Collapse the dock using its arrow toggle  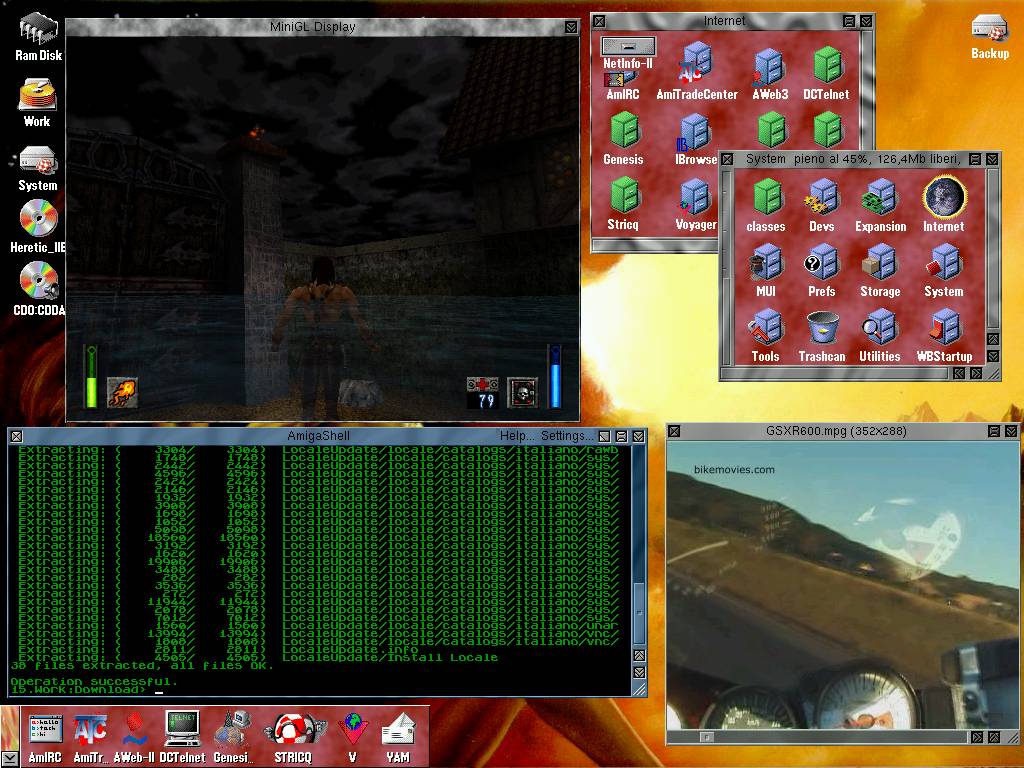pos(10,758)
